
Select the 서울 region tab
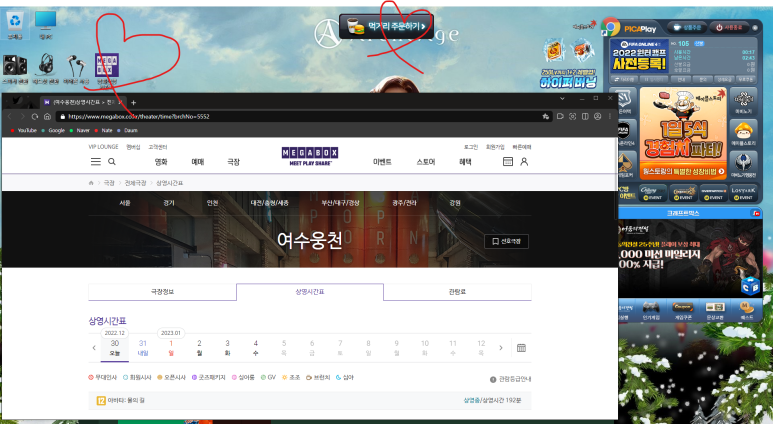point(125,203)
